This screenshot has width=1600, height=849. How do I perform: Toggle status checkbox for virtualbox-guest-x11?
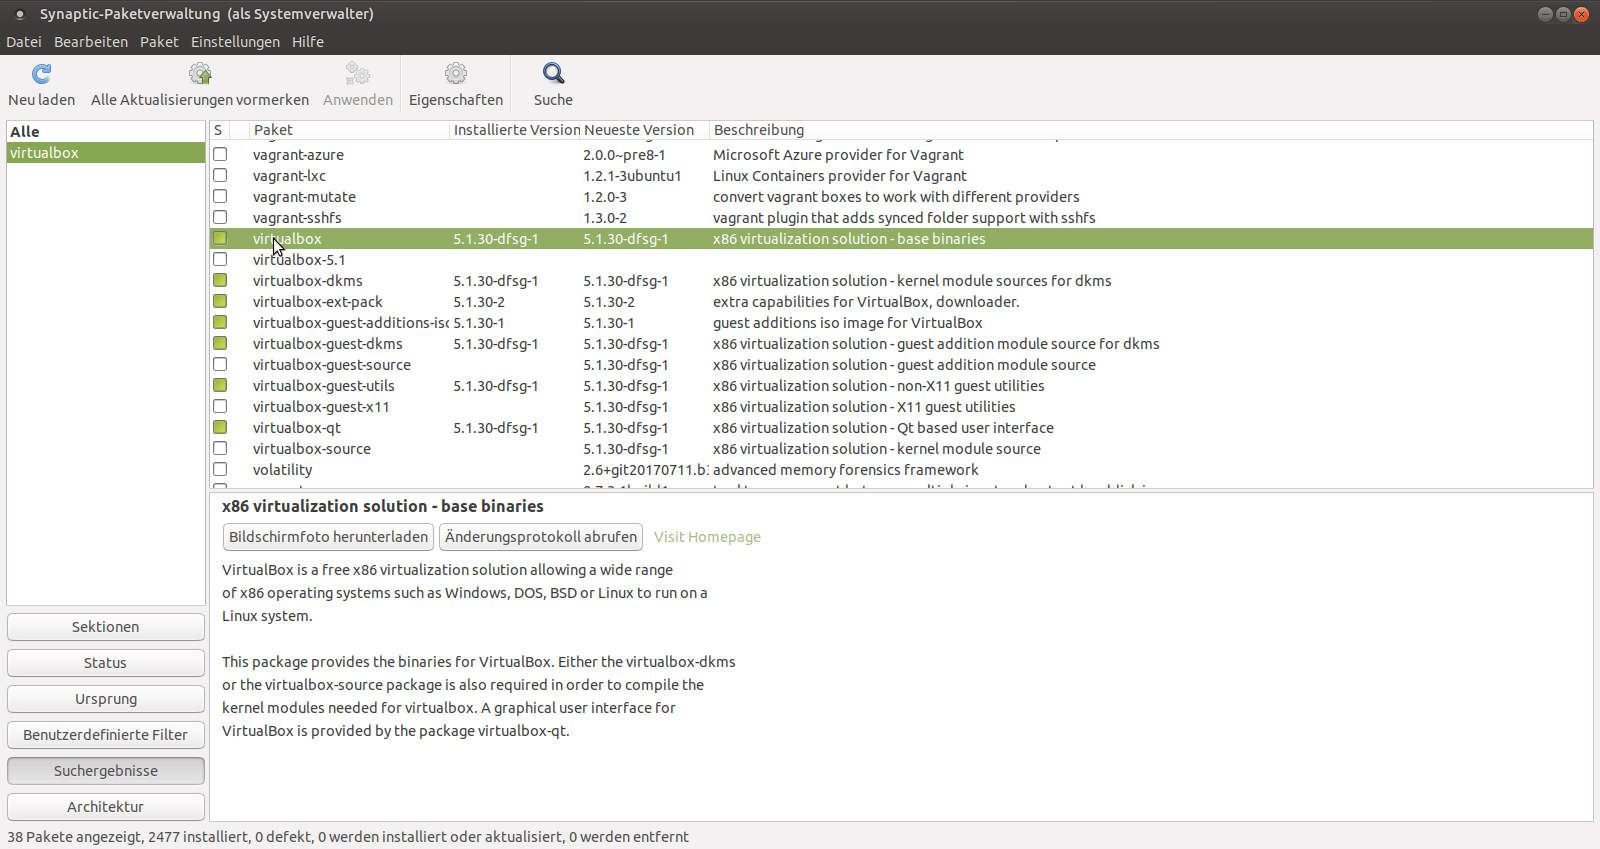click(x=220, y=406)
